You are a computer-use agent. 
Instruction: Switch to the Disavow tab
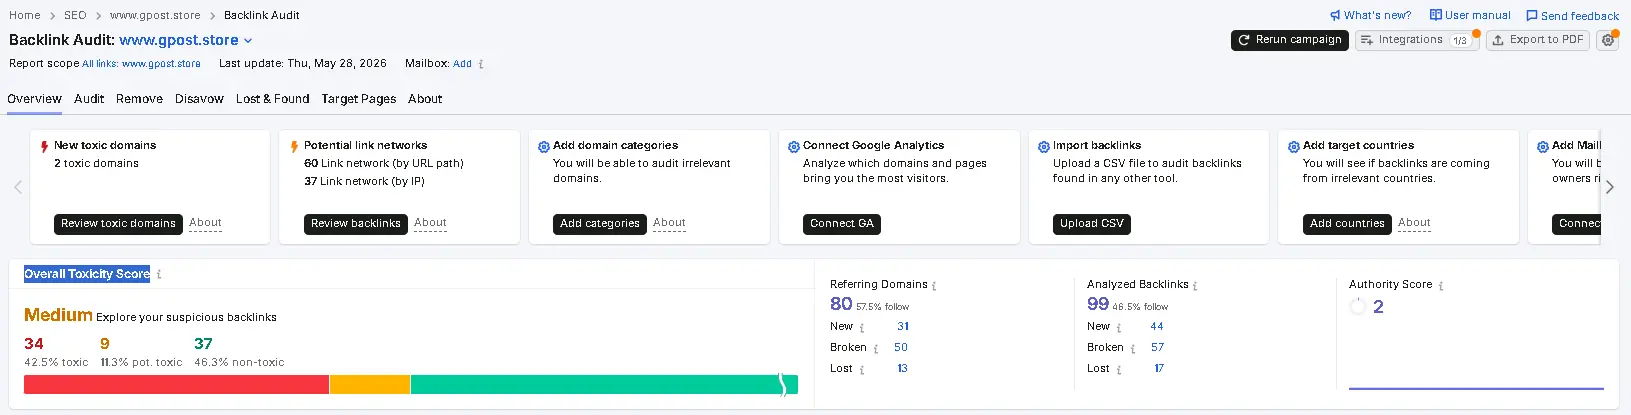coord(199,99)
